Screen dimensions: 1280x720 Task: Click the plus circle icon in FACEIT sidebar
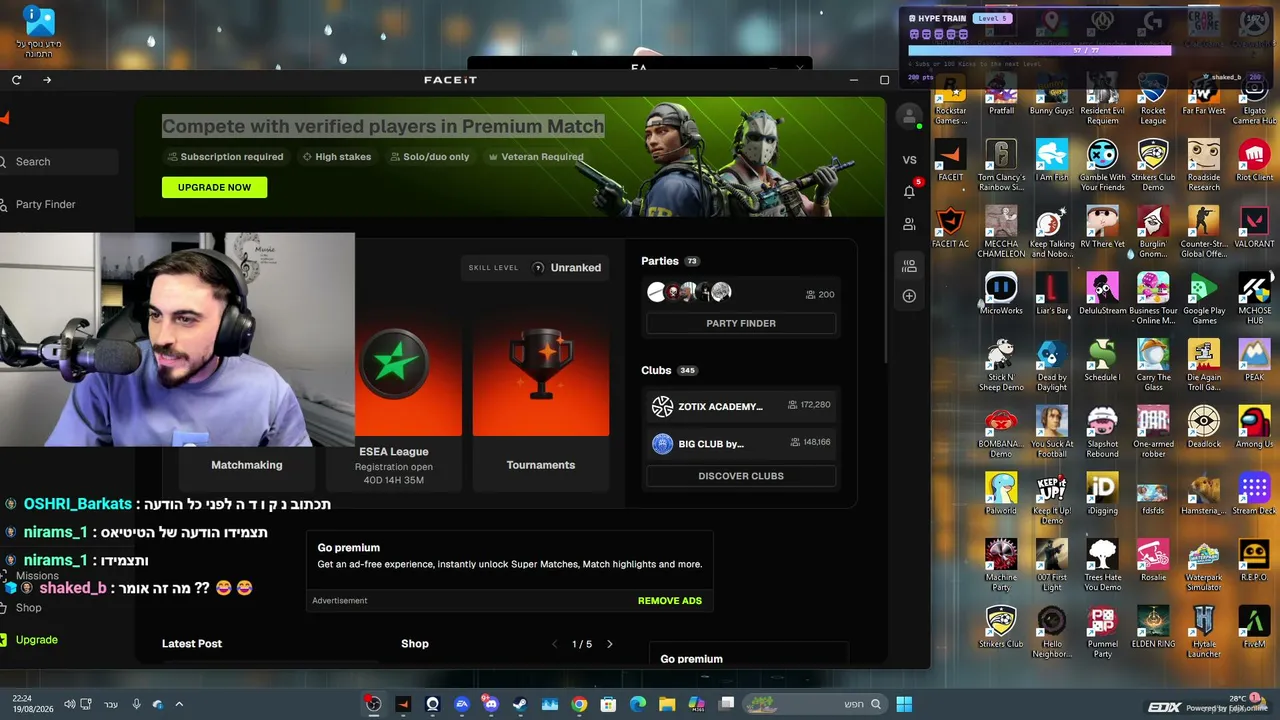pyautogui.click(x=909, y=296)
